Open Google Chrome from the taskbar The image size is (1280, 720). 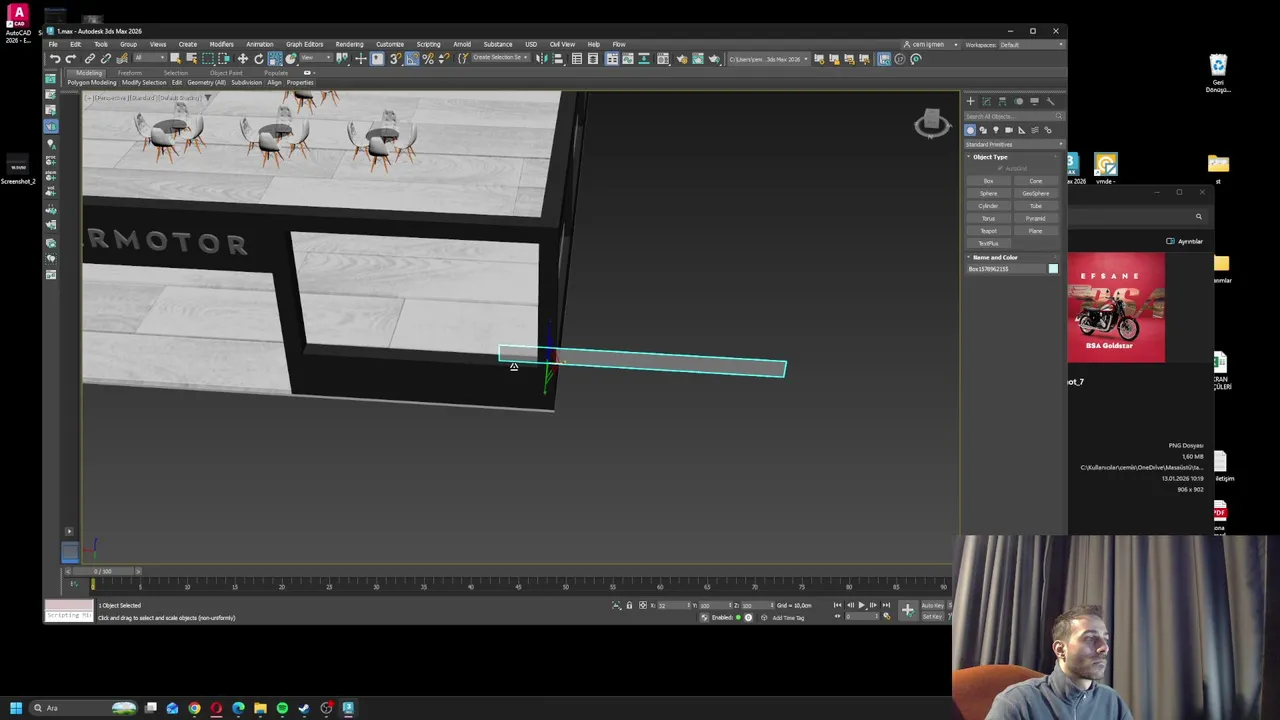coord(194,708)
